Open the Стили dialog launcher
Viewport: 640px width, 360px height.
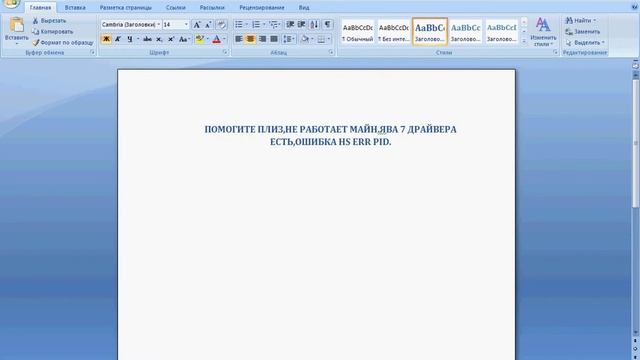[x=555, y=53]
